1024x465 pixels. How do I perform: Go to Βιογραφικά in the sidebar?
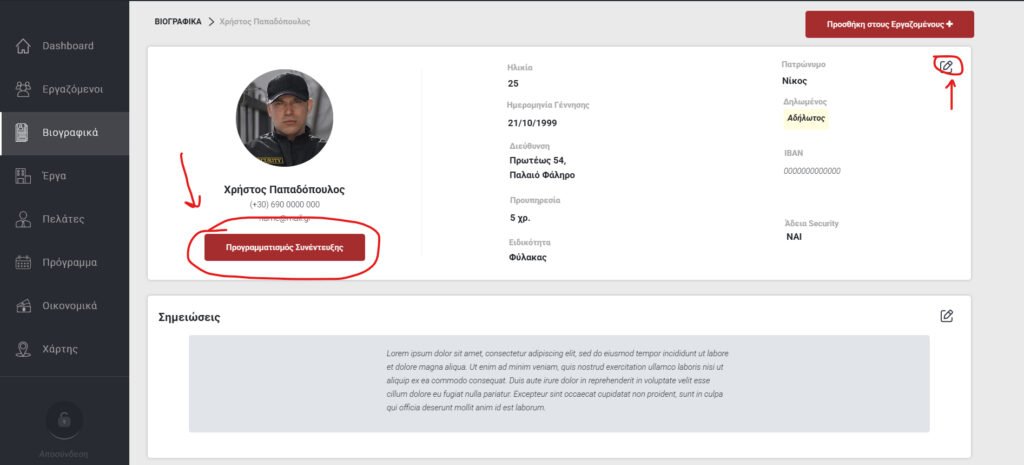coord(69,133)
